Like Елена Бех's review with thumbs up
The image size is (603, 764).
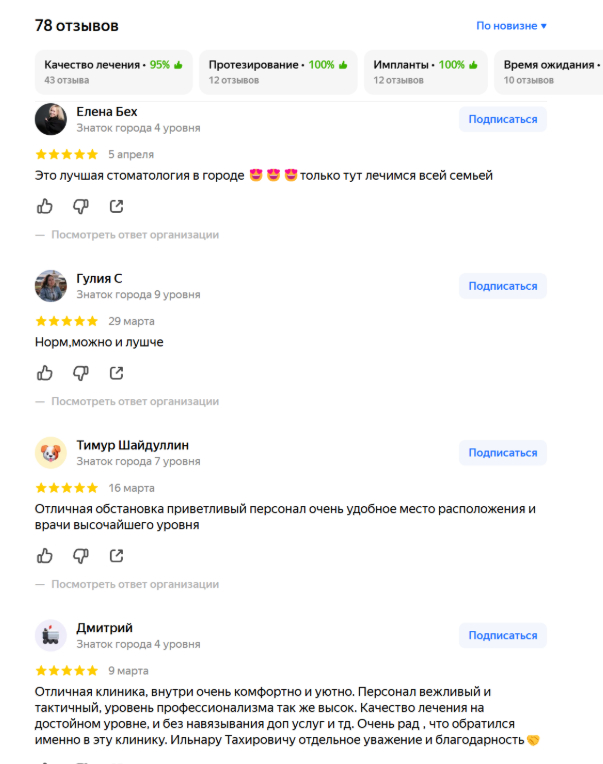[x=45, y=206]
